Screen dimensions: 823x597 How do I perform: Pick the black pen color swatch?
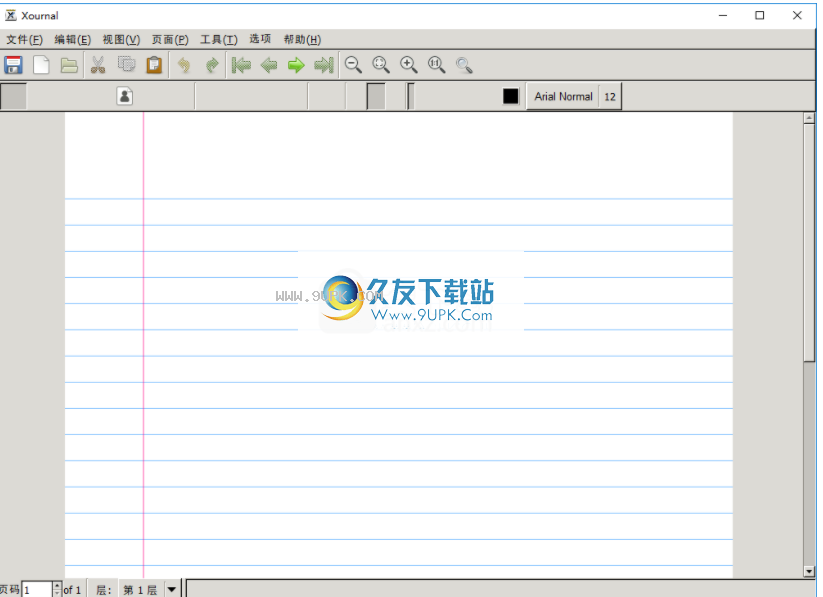click(510, 96)
